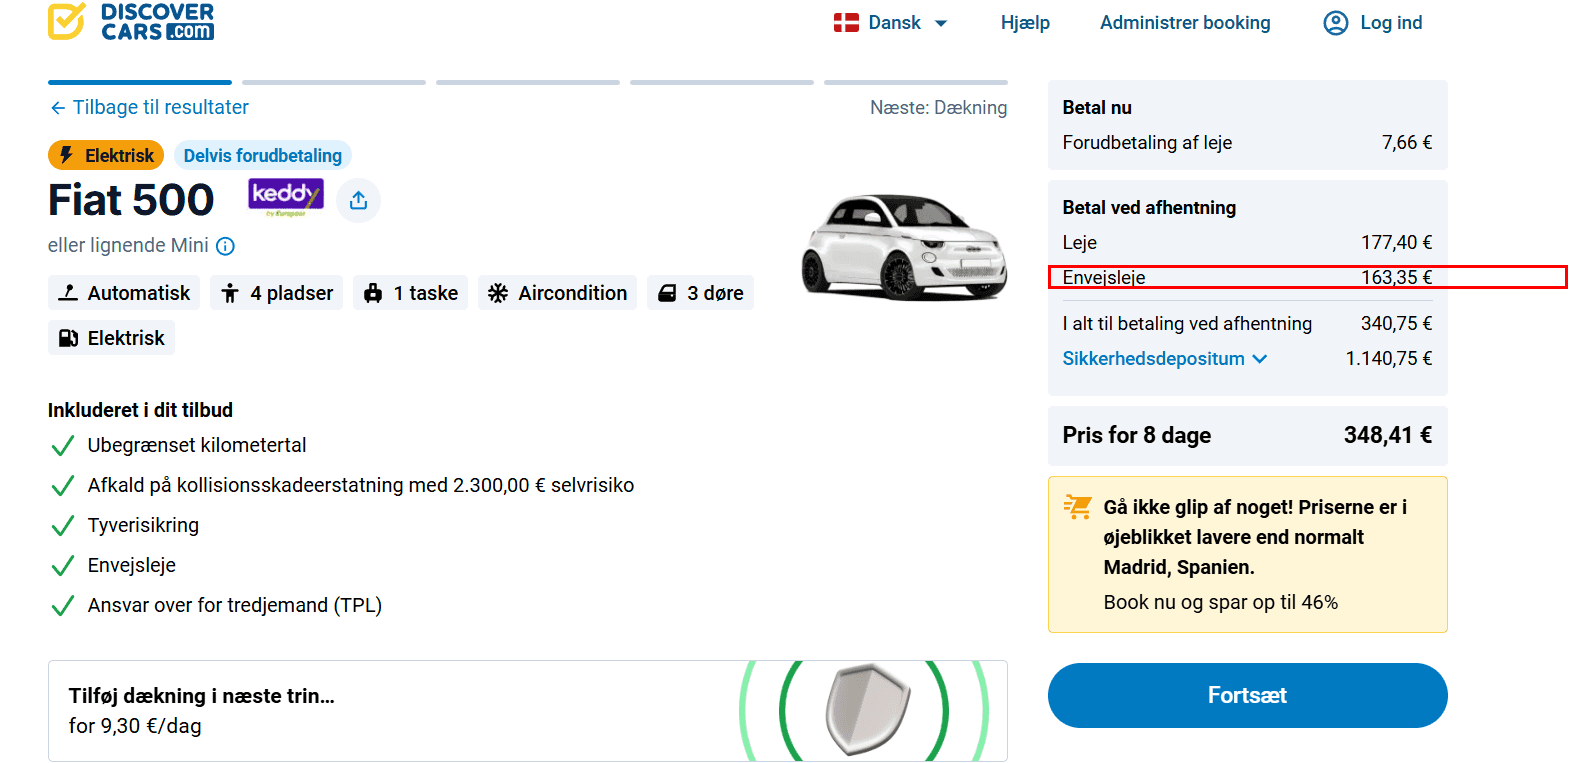1572x763 pixels.
Task: Click the 'Betal nu' heading
Action: (x=1097, y=107)
